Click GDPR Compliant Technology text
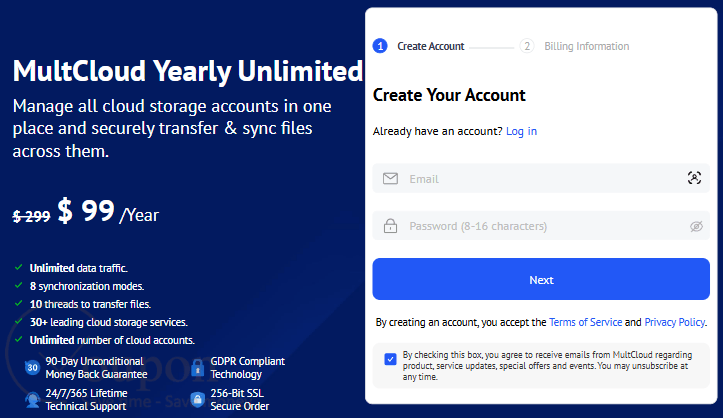The width and height of the screenshot is (723, 418). click(x=248, y=368)
